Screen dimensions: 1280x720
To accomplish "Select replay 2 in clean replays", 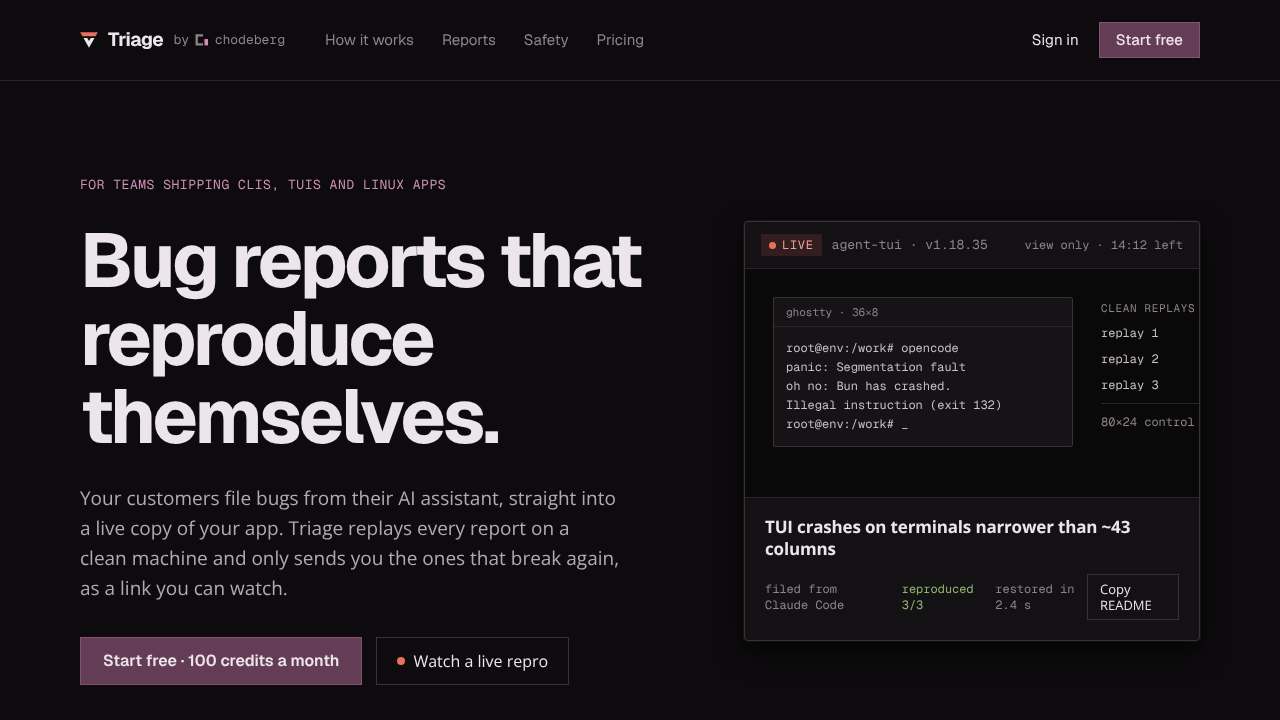I will 1130,359.
